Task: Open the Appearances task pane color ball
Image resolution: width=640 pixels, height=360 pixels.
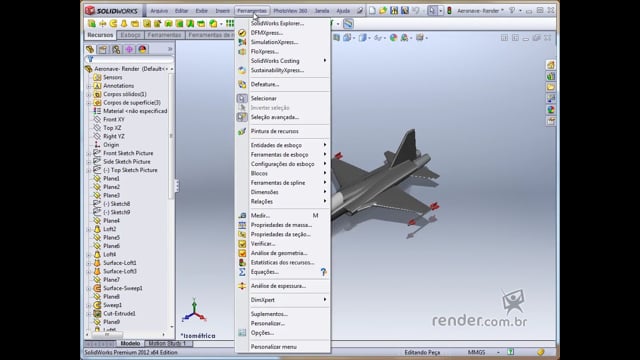Action: [551, 110]
